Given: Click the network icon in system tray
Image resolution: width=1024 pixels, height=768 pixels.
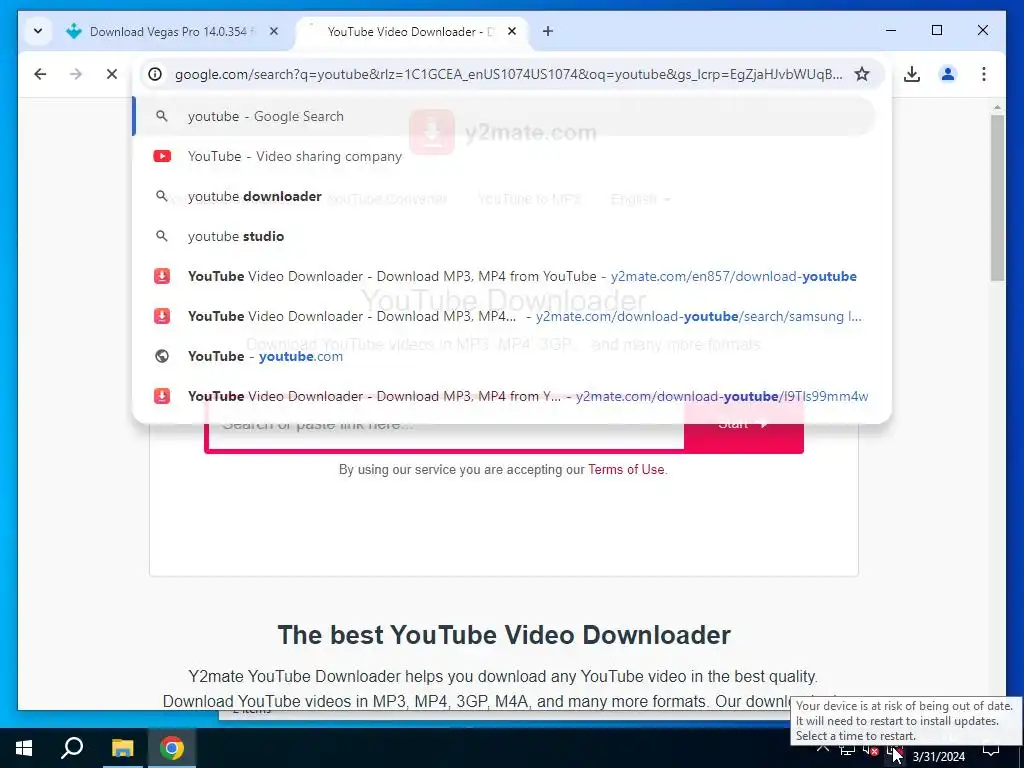Looking at the screenshot, I should [847, 750].
